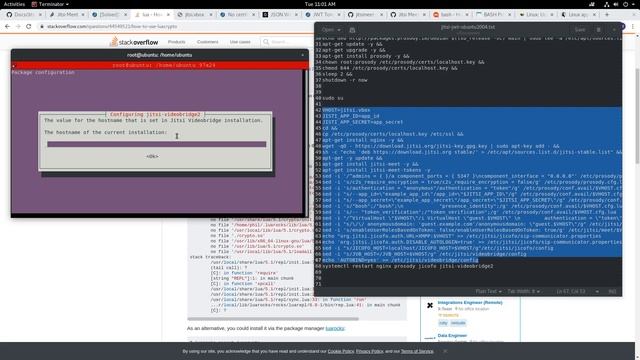The width and height of the screenshot is (640, 360).
Task: Click the horizontal scrollbar under the code block
Action: pyautogui.click(x=273, y=319)
